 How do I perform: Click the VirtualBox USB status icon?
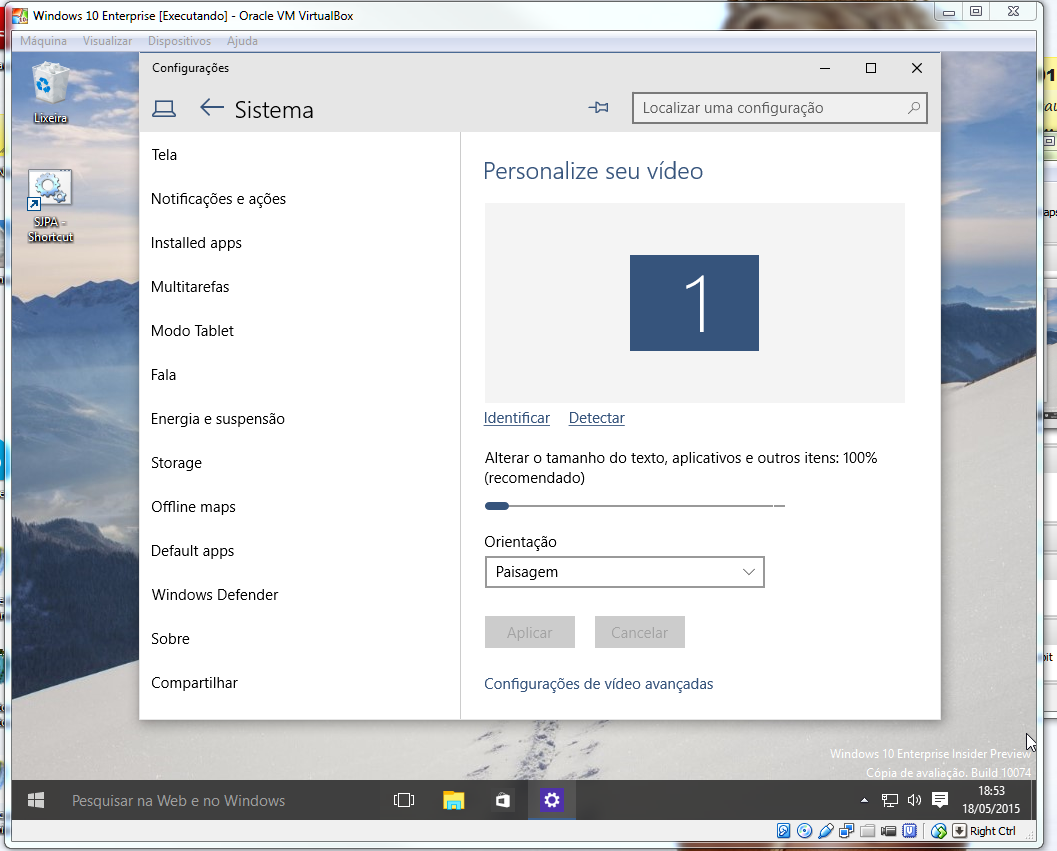click(826, 831)
